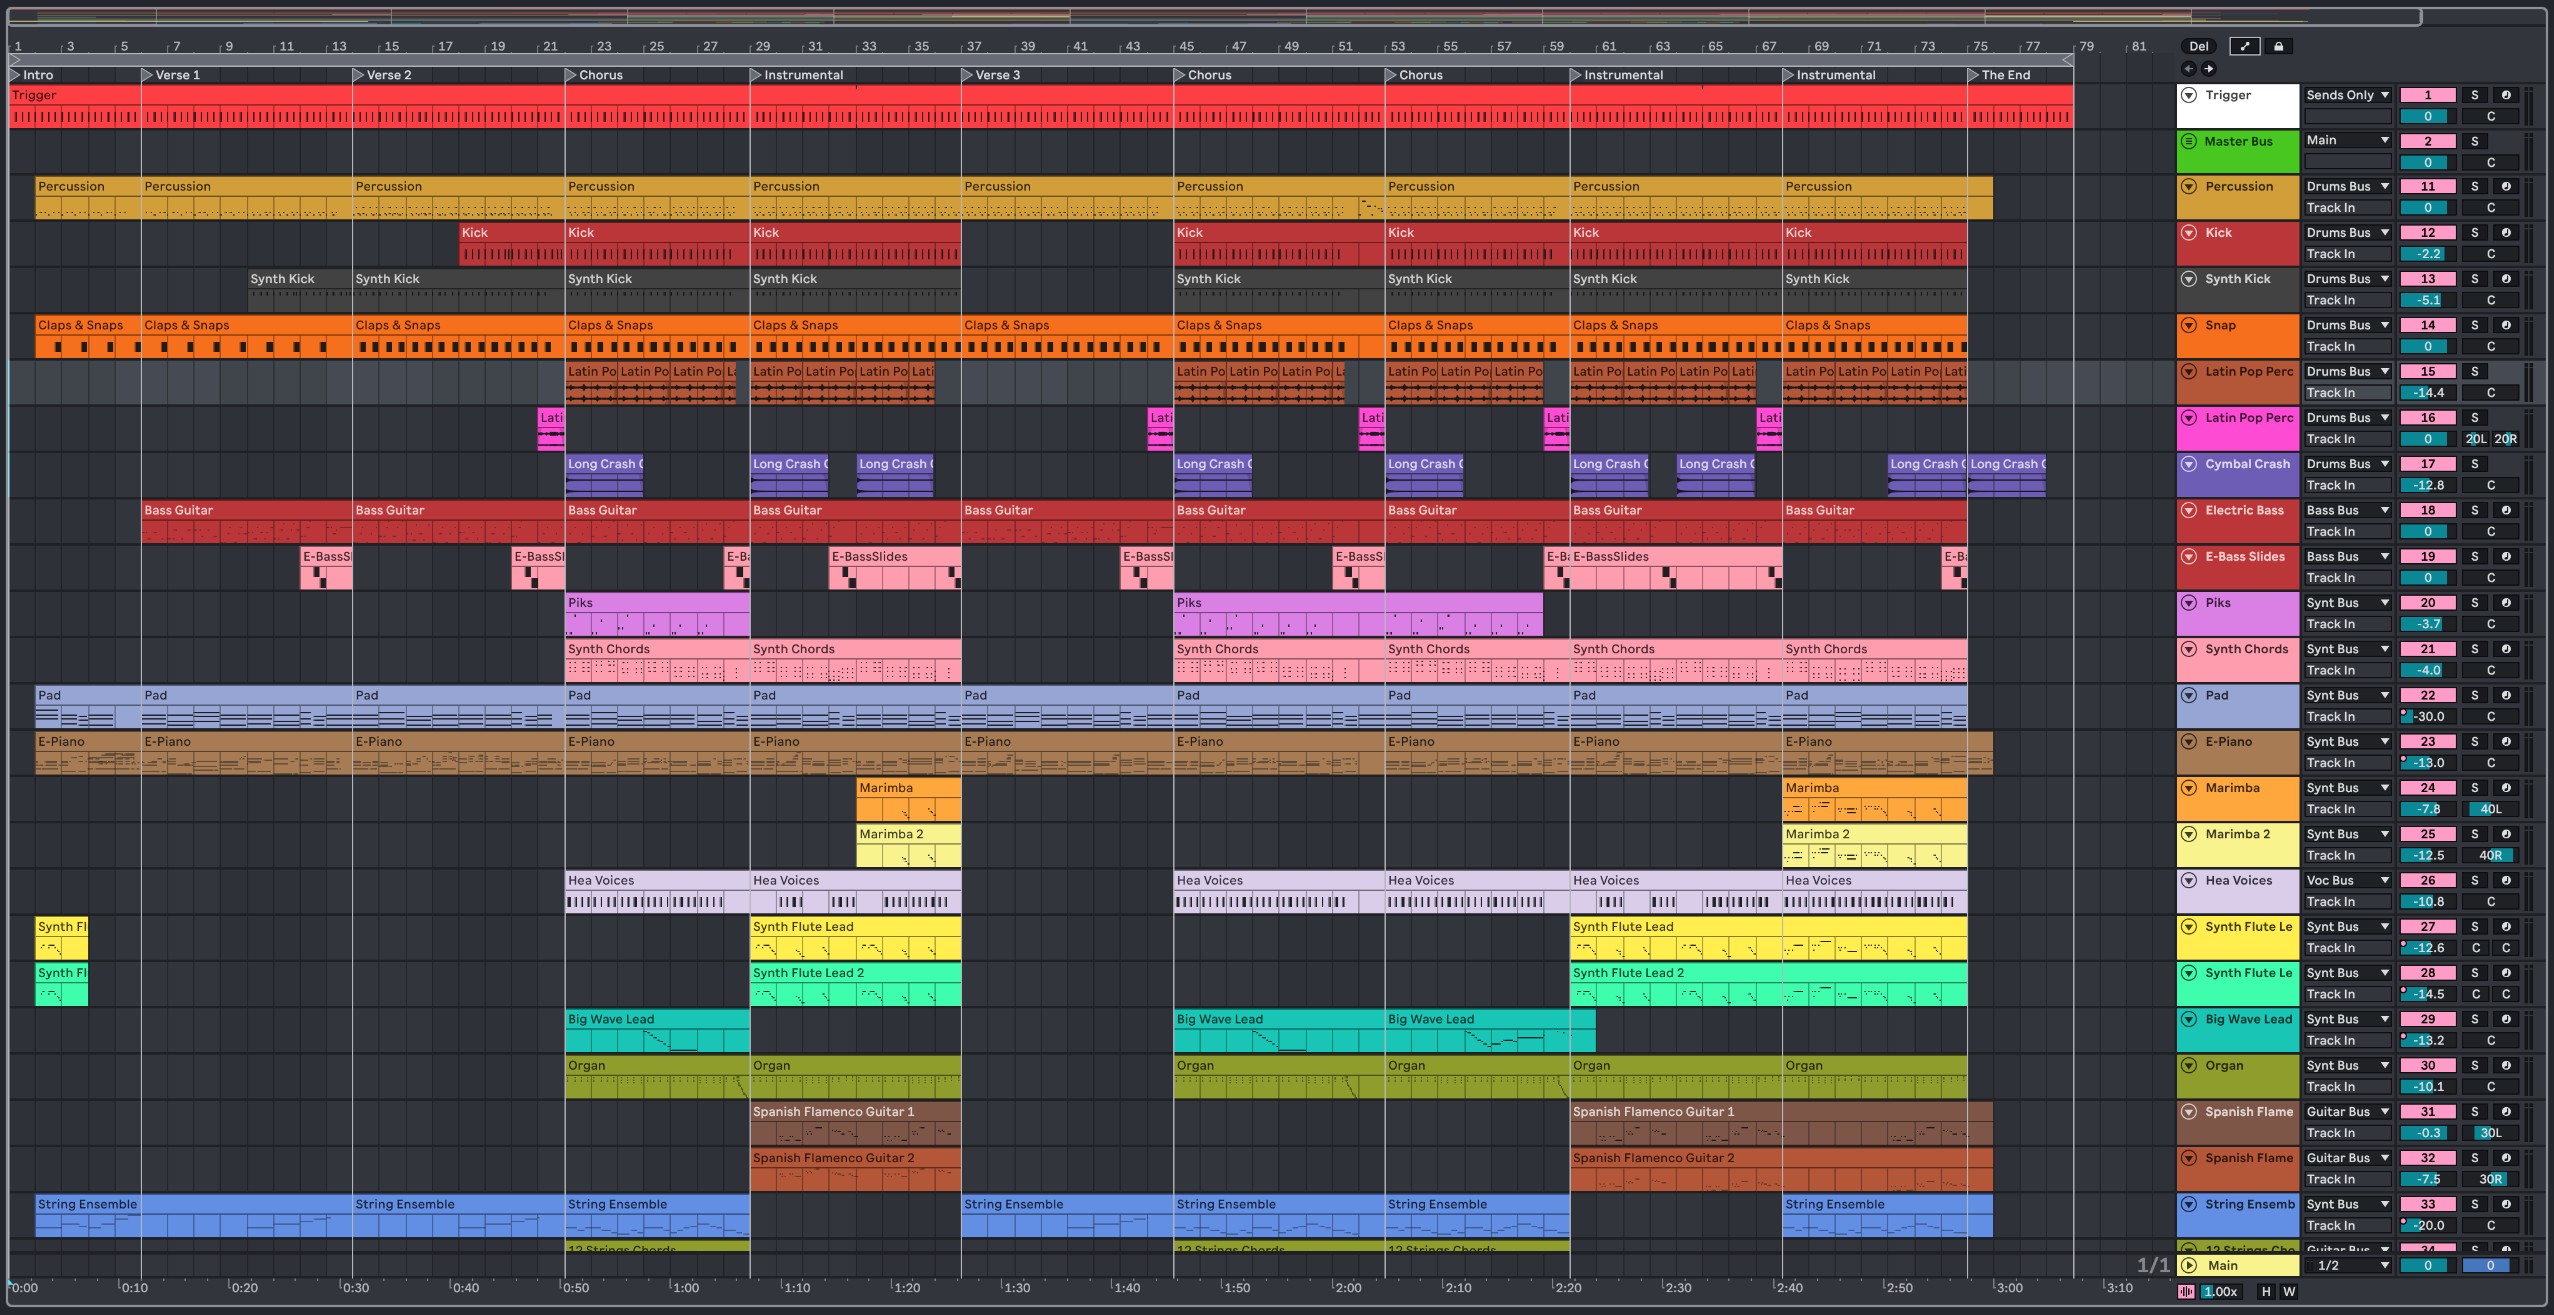Click the previous locator left-arrow icon
Image resolution: width=2554 pixels, height=1315 pixels.
click(x=2188, y=69)
